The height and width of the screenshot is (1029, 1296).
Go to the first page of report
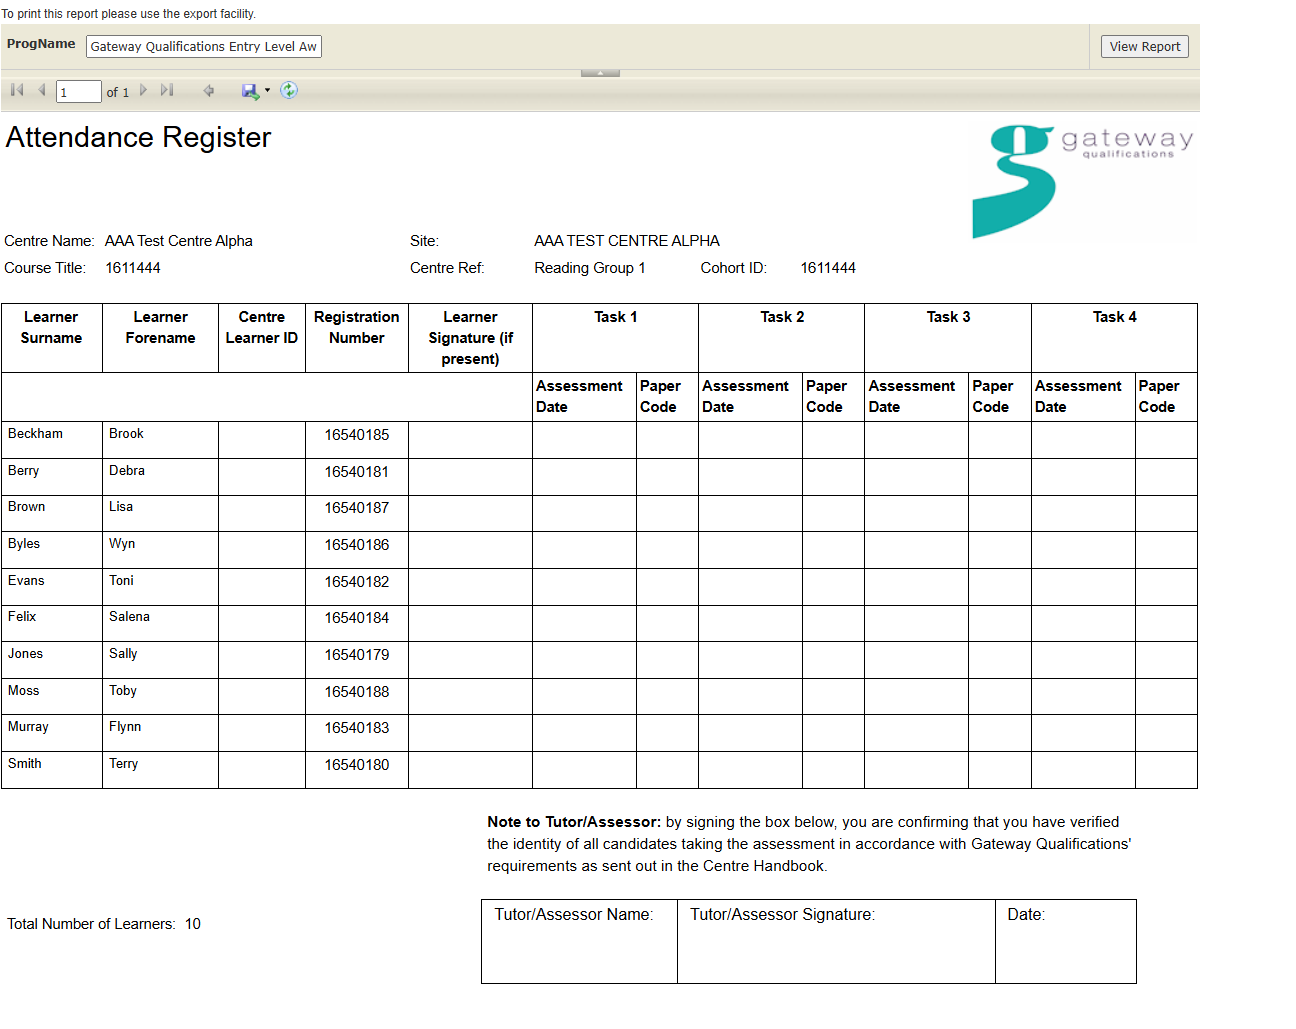tap(17, 90)
